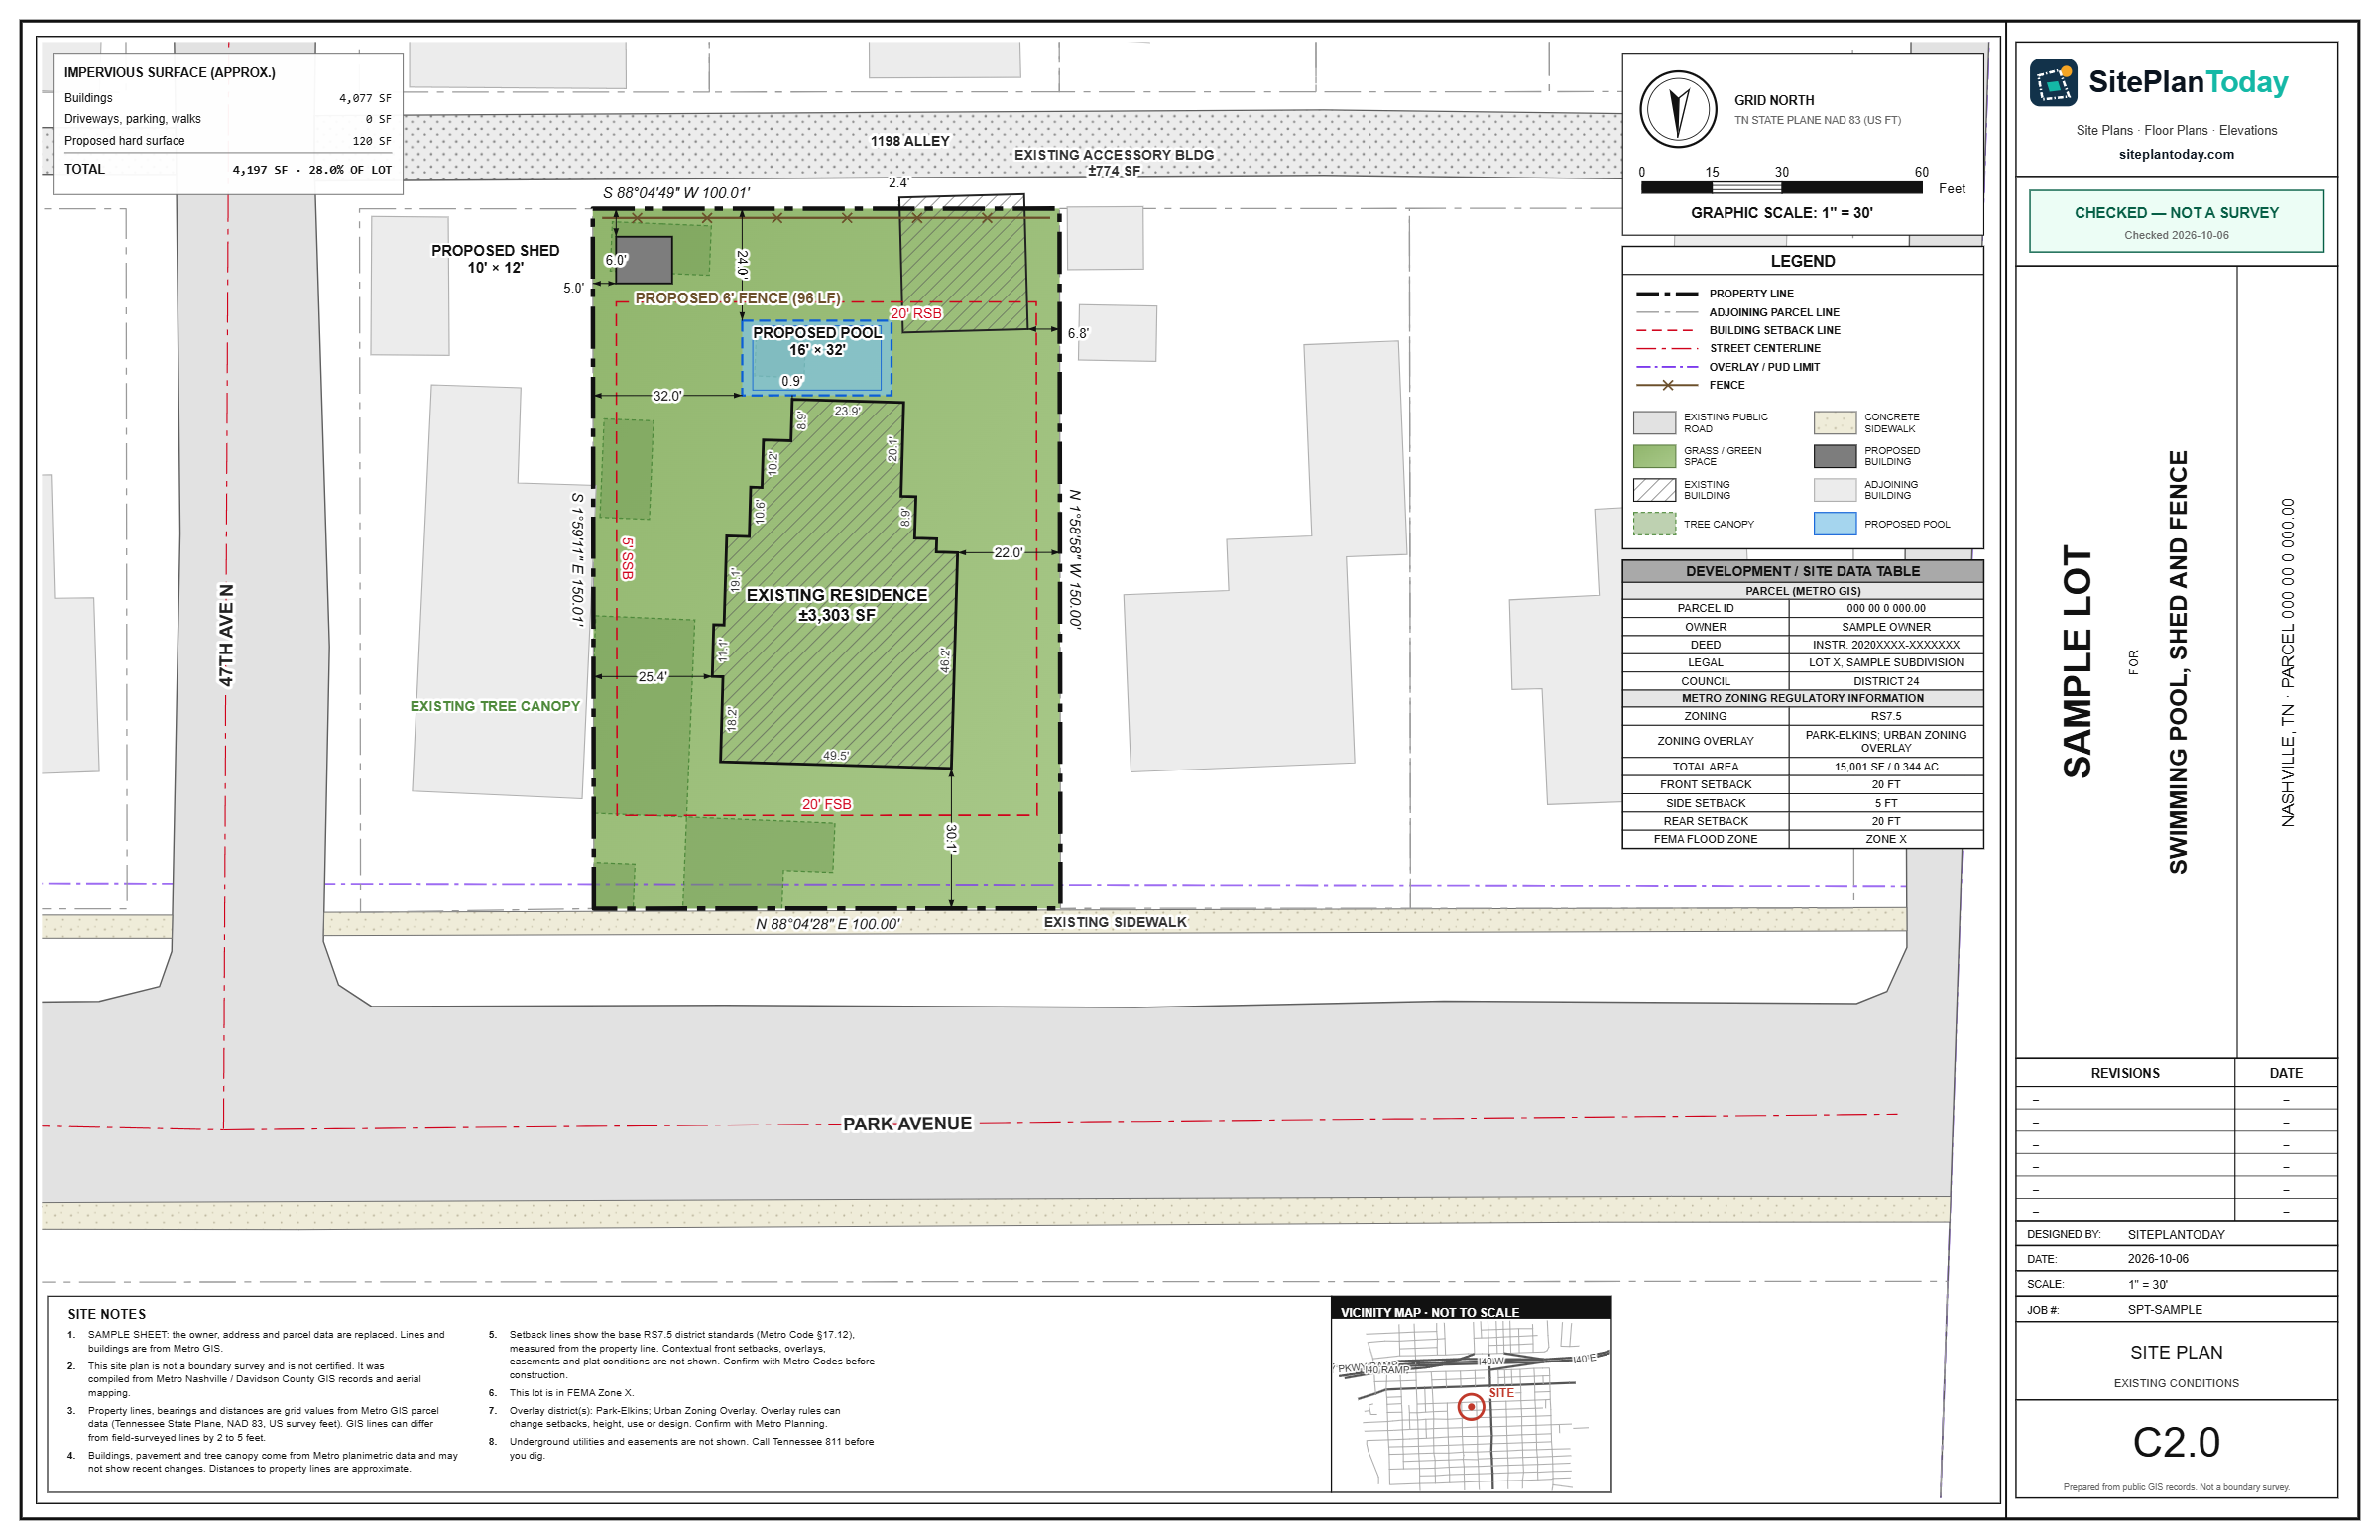The height and width of the screenshot is (1540, 2380).
Task: Click the SitePlanToday logo icon
Action: pyautogui.click(x=2053, y=82)
